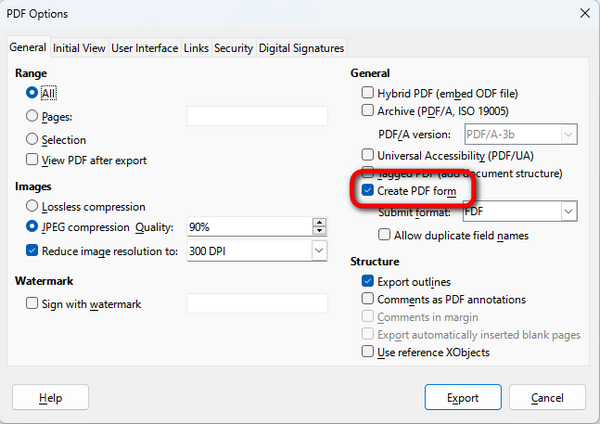Screen dimensions: 600x424
Task: Choose the Selection range option
Action: point(33,140)
